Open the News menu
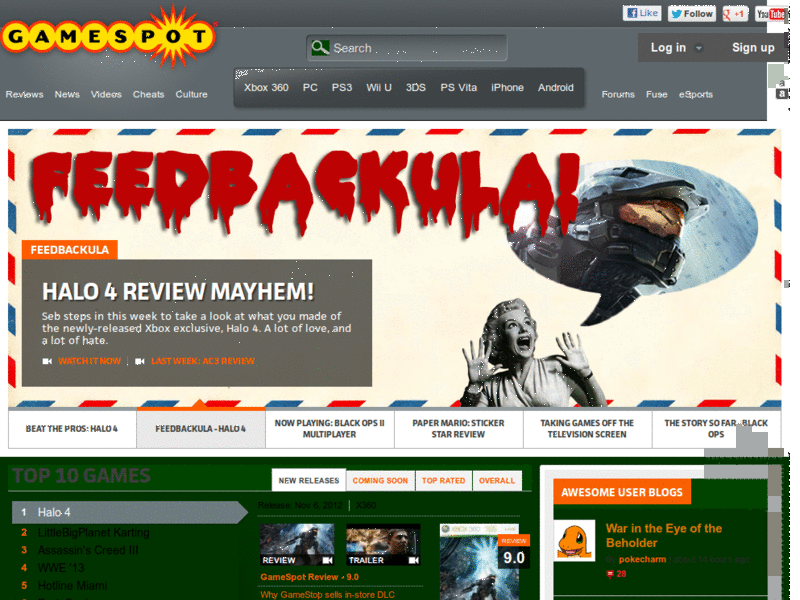 67,94
